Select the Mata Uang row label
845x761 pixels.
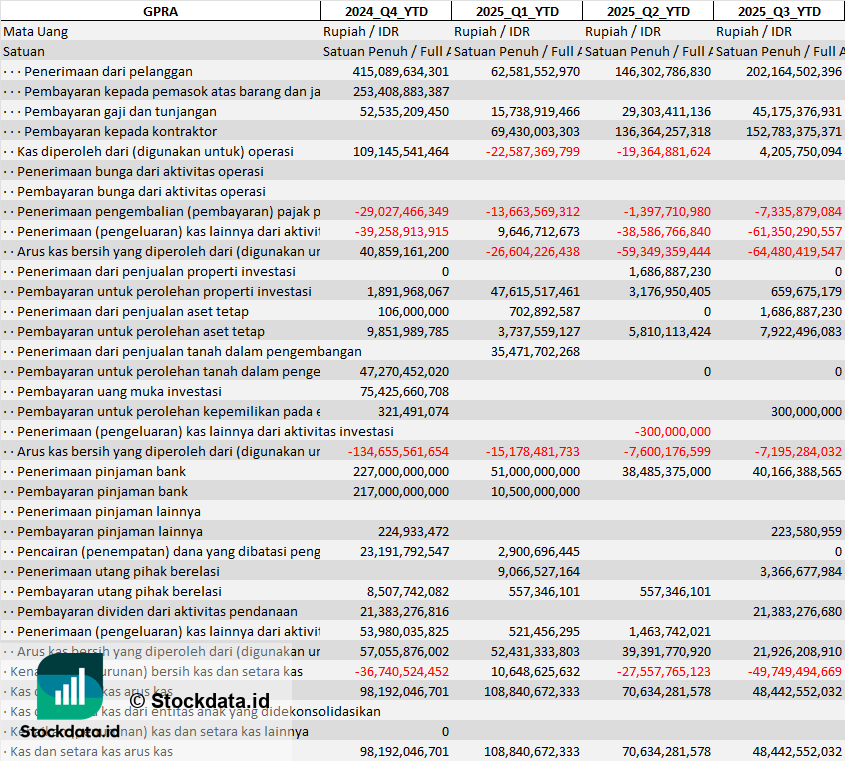[x=36, y=31]
